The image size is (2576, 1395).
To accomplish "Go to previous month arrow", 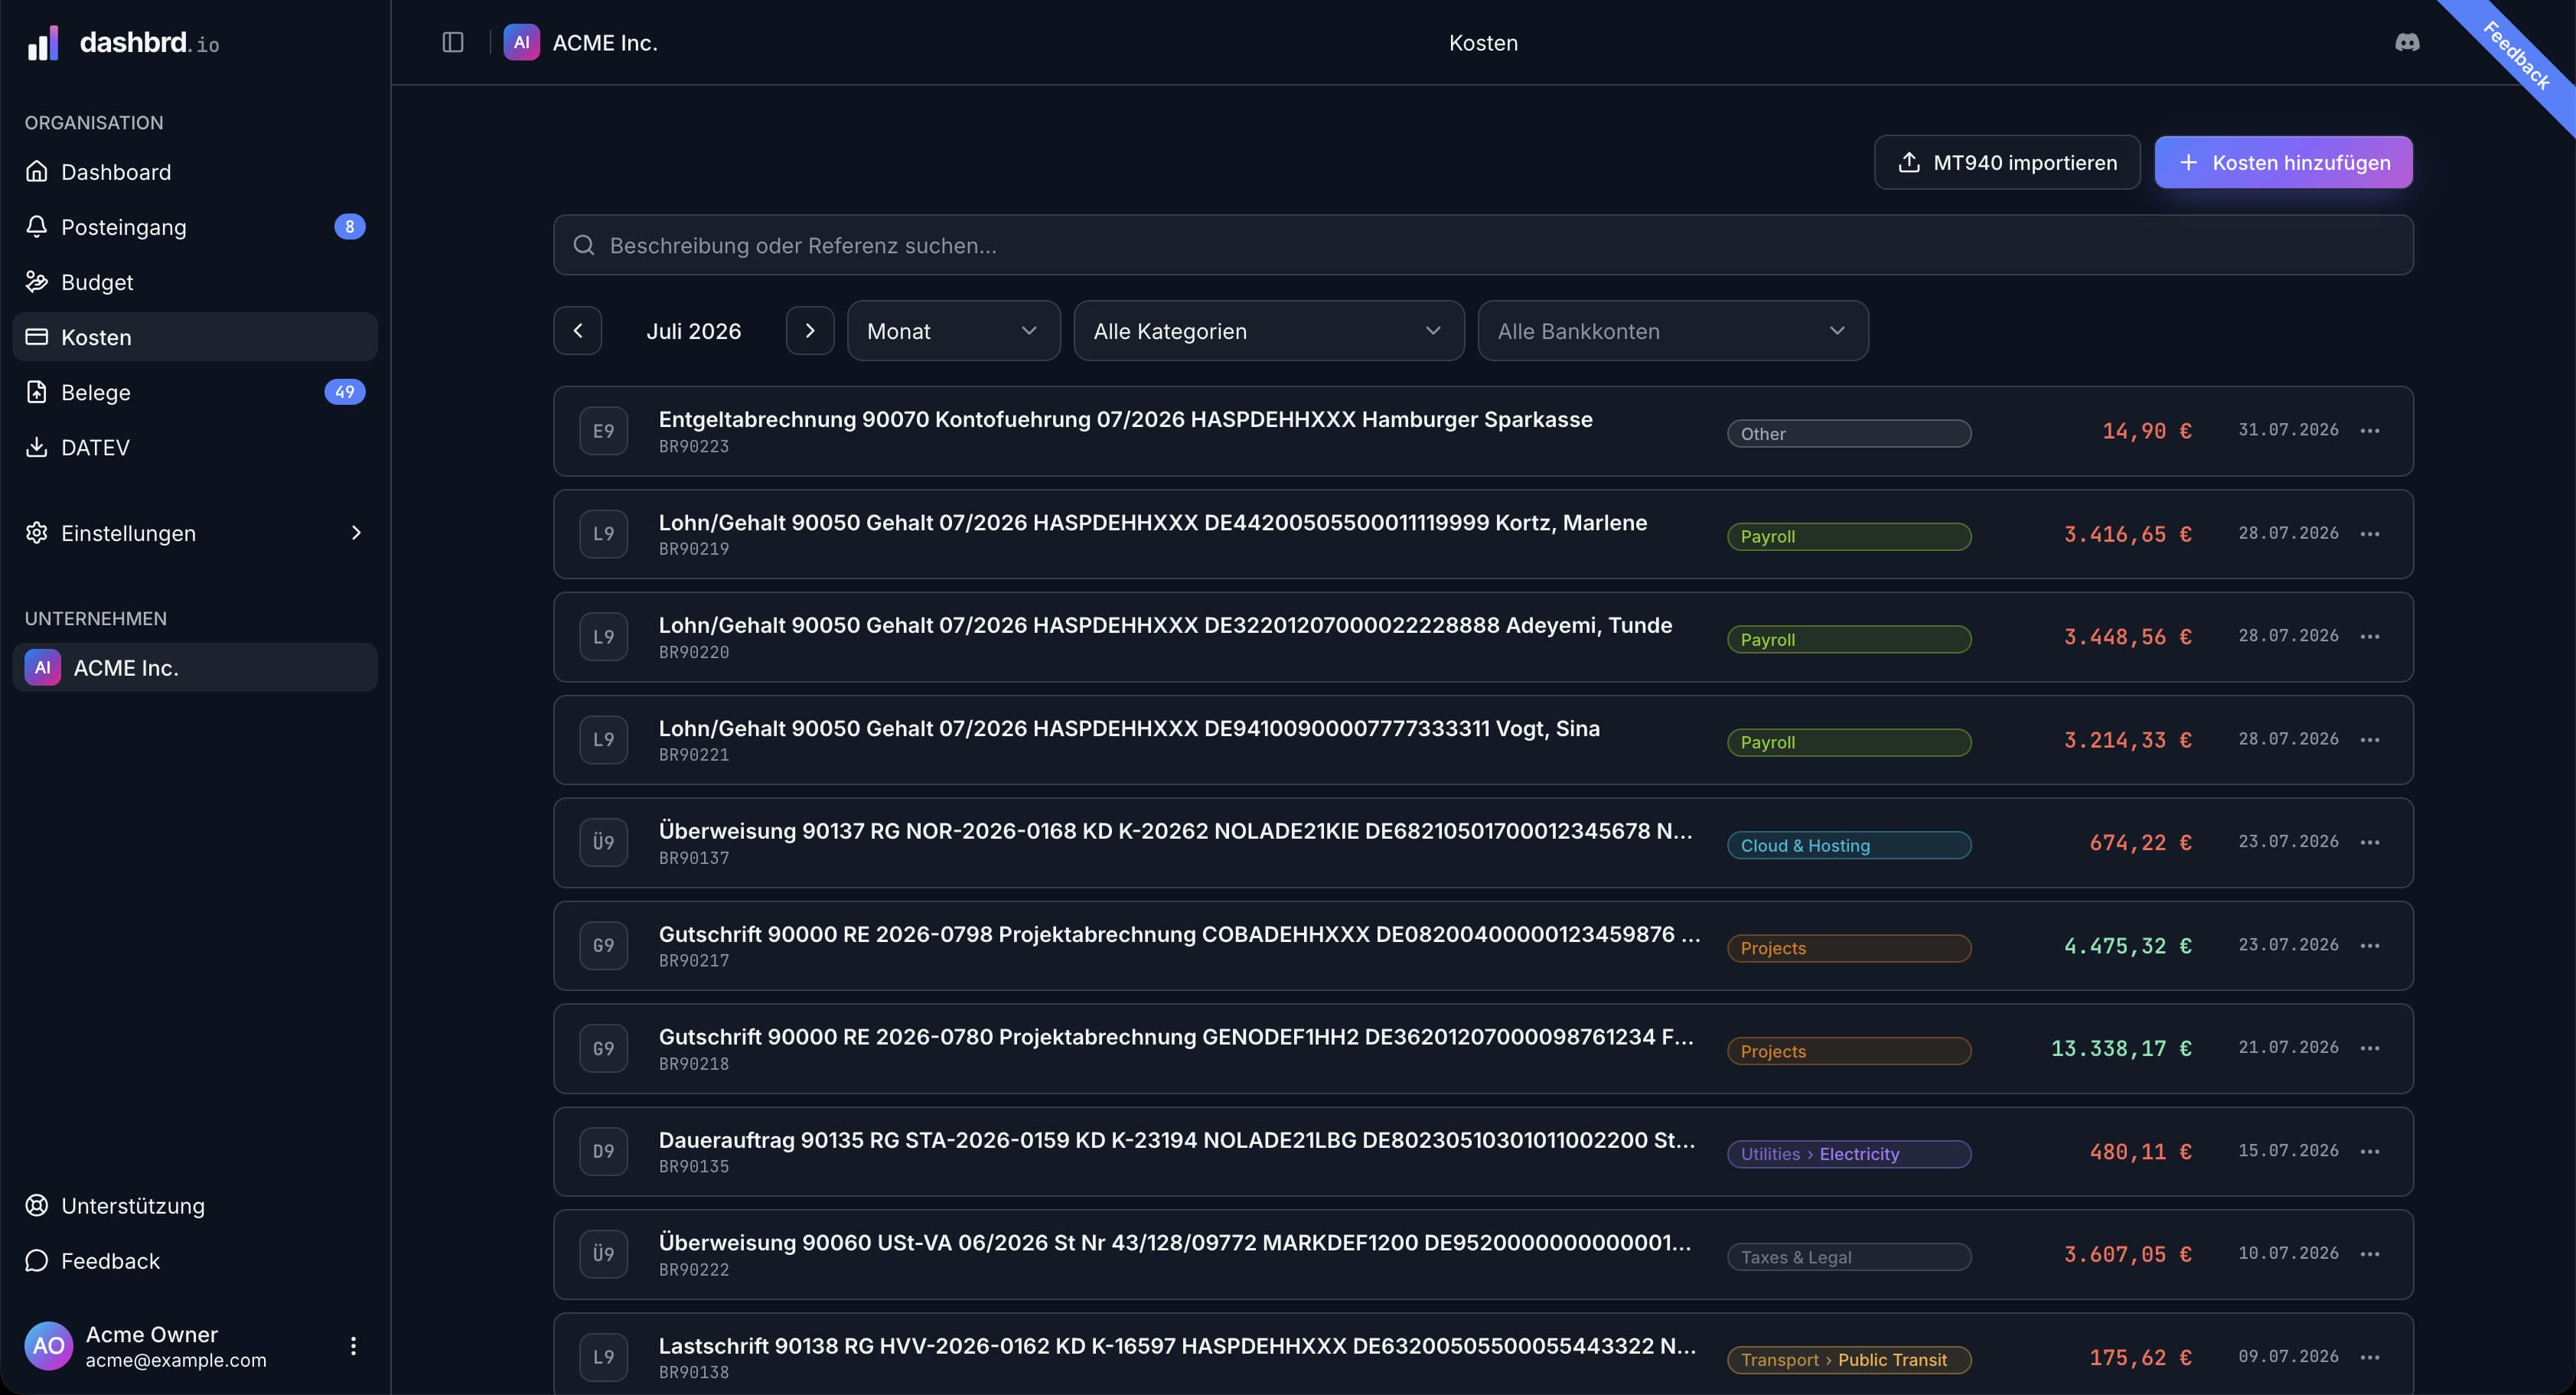I will (578, 331).
